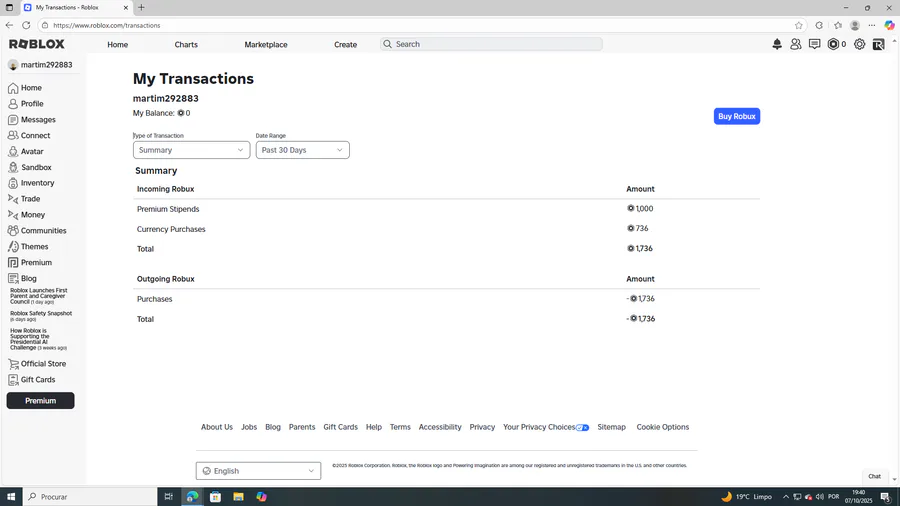Open Task View on the taskbar
The image size is (900, 506).
(169, 497)
